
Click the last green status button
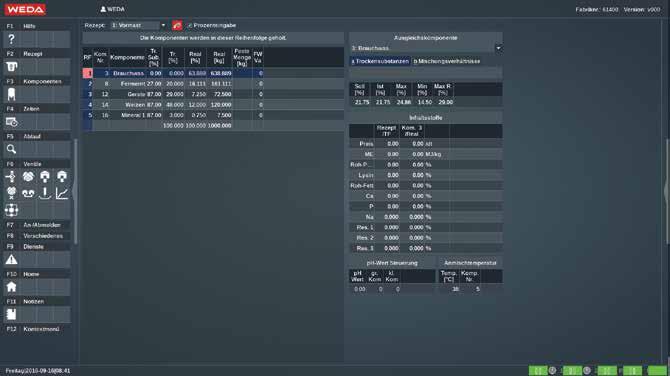point(658,370)
